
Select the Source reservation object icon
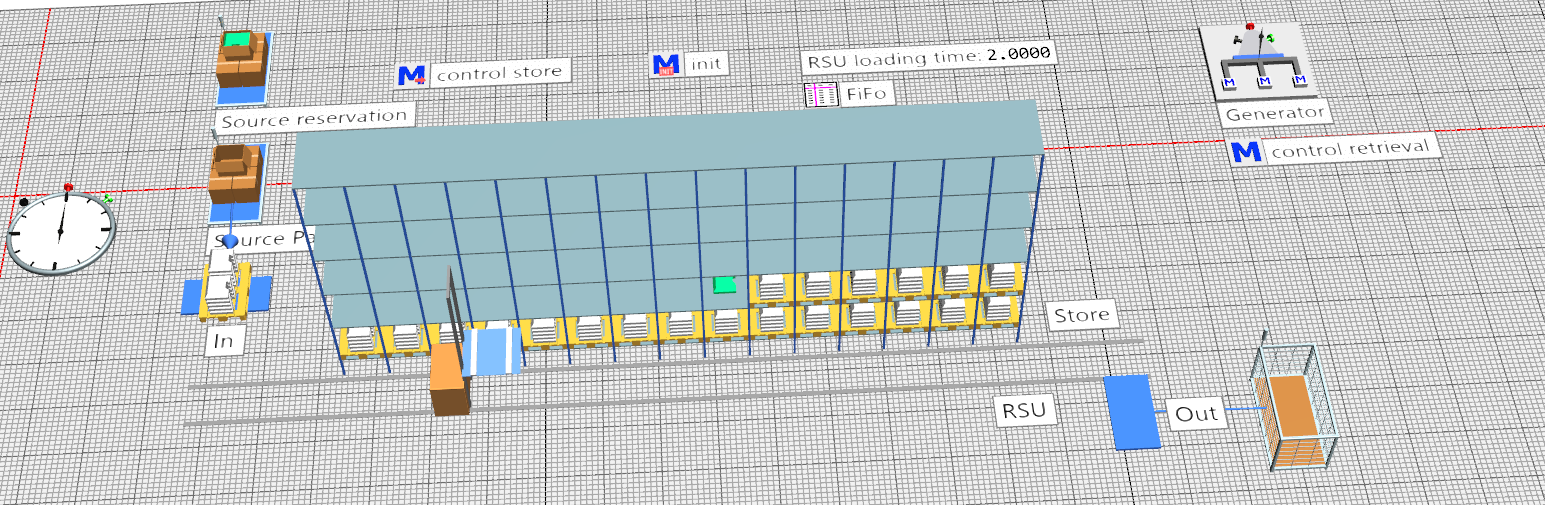[242, 63]
